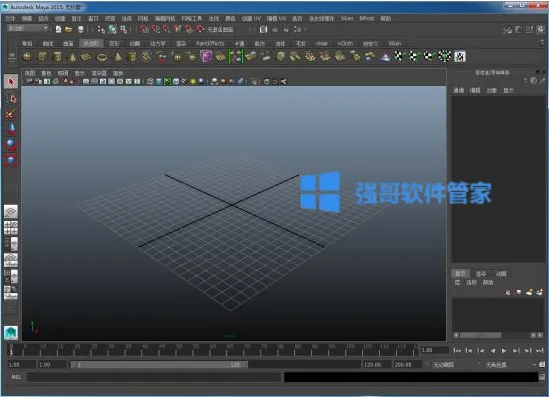Image resolution: width=549 pixels, height=397 pixels.
Task: Click the Maya logo icon below layouts
Action: pyautogui.click(x=11, y=333)
